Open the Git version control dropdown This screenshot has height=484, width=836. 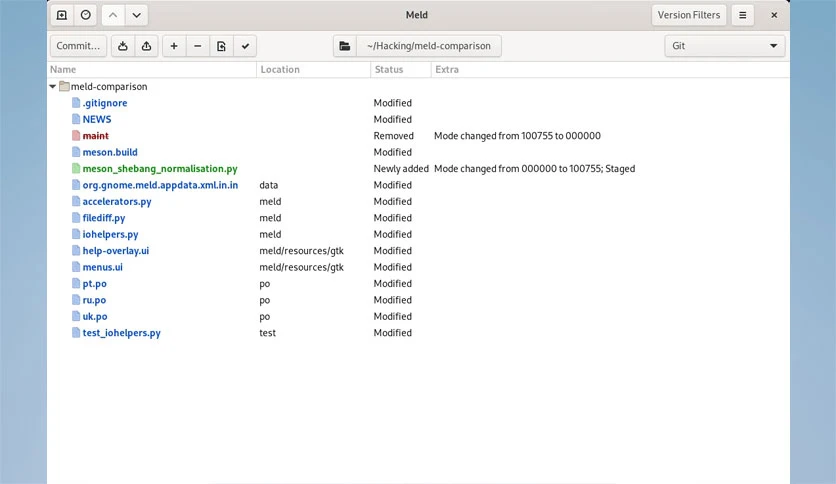pyautogui.click(x=725, y=46)
